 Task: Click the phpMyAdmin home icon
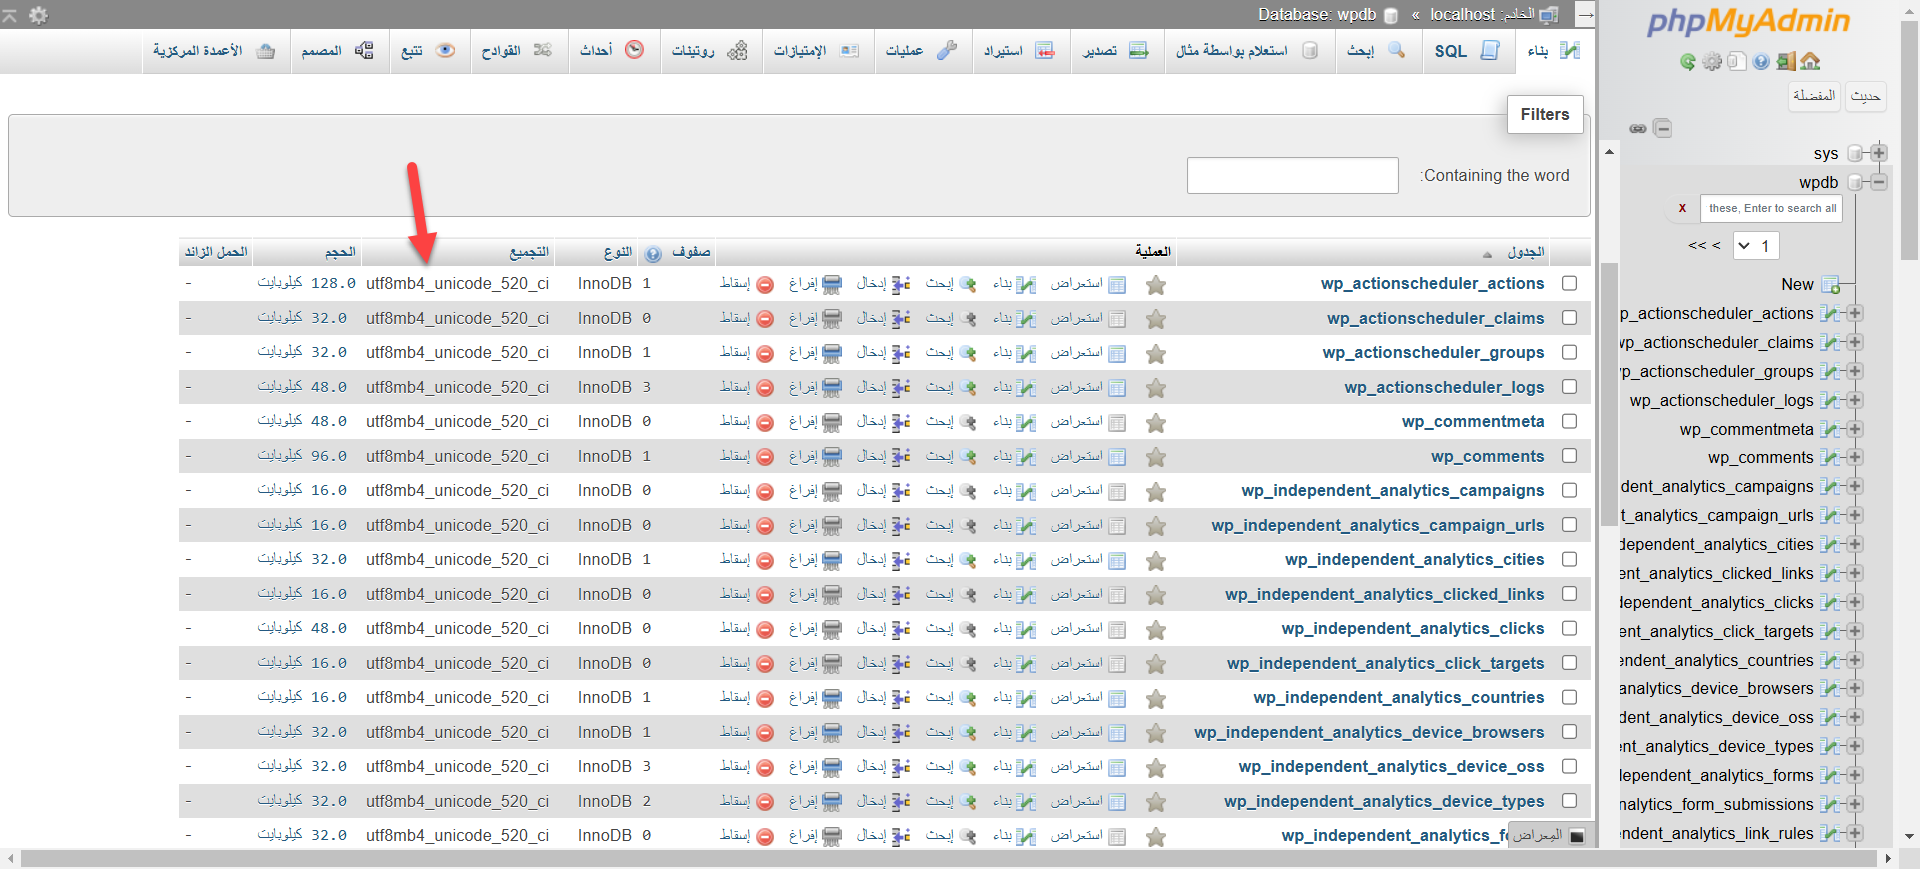(x=1810, y=62)
